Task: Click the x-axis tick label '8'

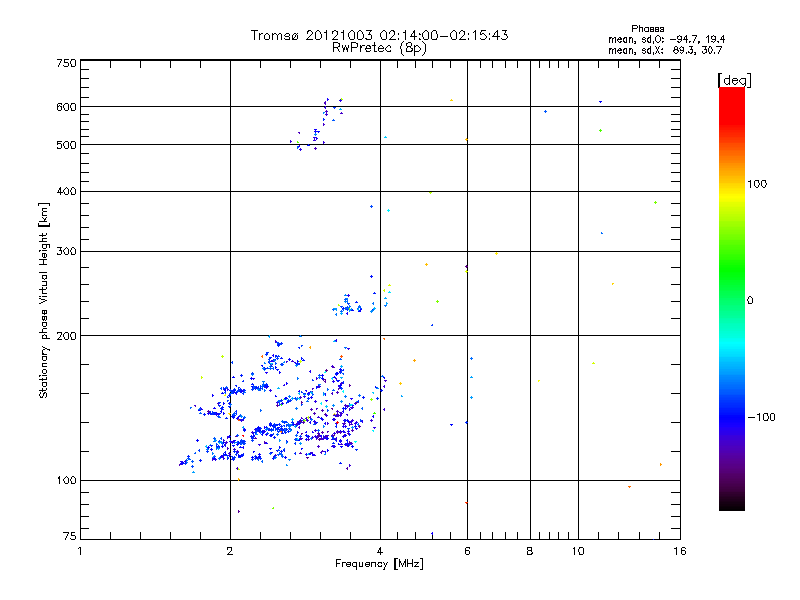Action: (530, 551)
